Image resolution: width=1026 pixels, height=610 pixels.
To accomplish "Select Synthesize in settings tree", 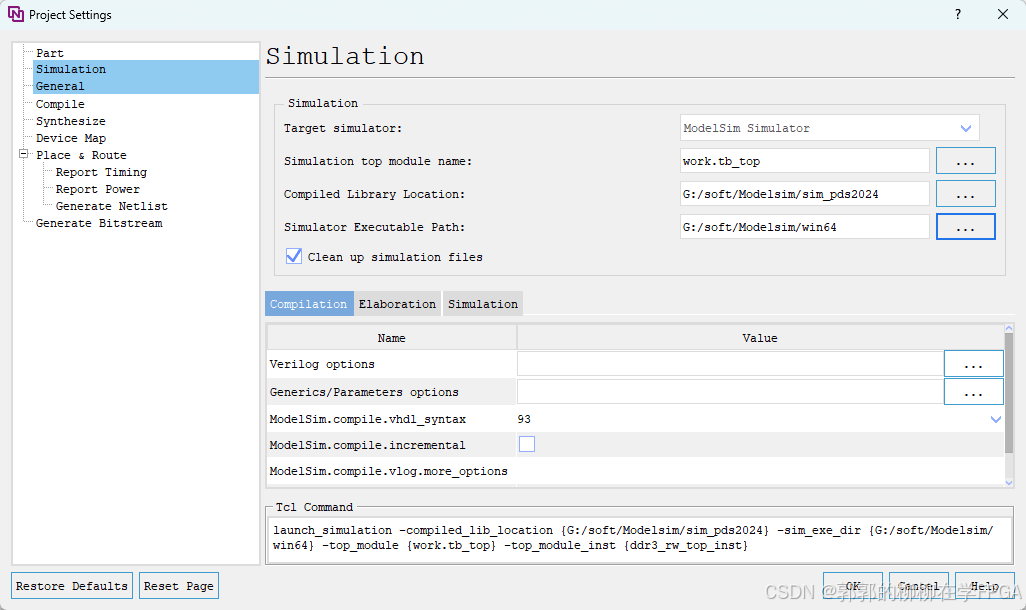I will click(x=71, y=121).
